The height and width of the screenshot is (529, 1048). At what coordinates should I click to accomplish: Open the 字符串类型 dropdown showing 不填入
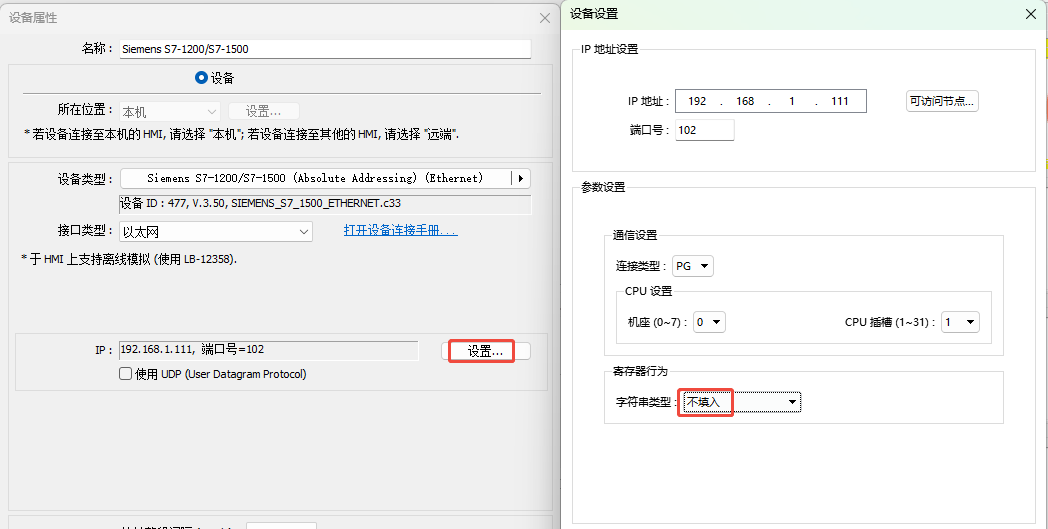pyautogui.click(x=741, y=402)
